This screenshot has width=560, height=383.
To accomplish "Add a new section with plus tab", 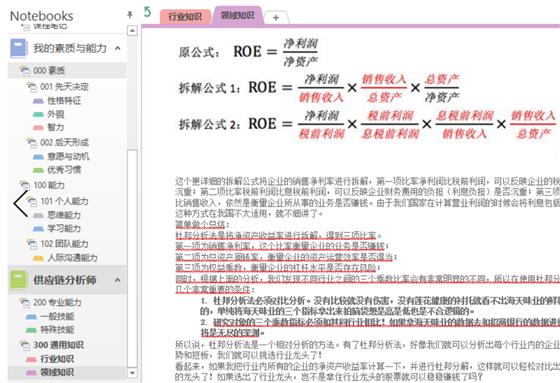I will point(276,18).
